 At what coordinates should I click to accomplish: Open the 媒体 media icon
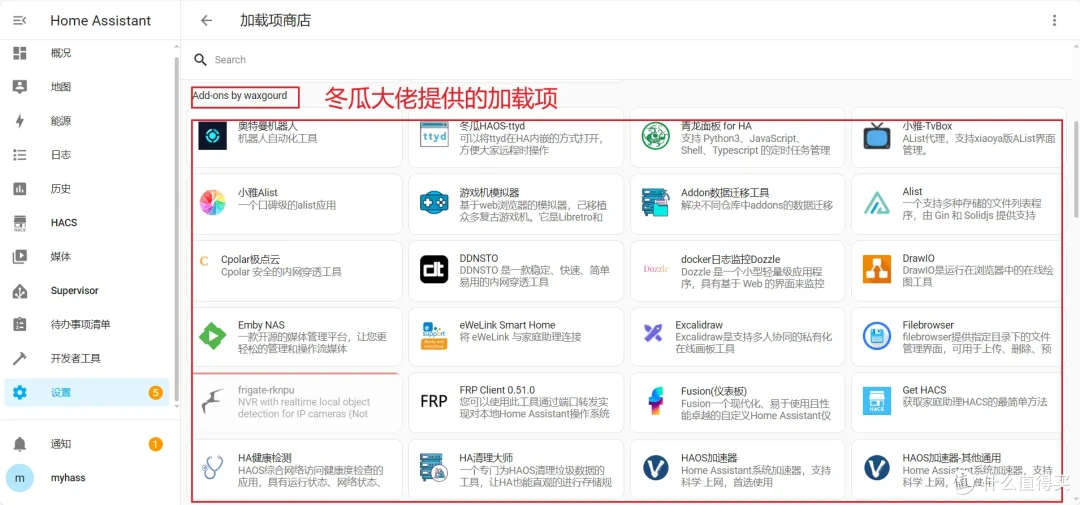pos(20,257)
